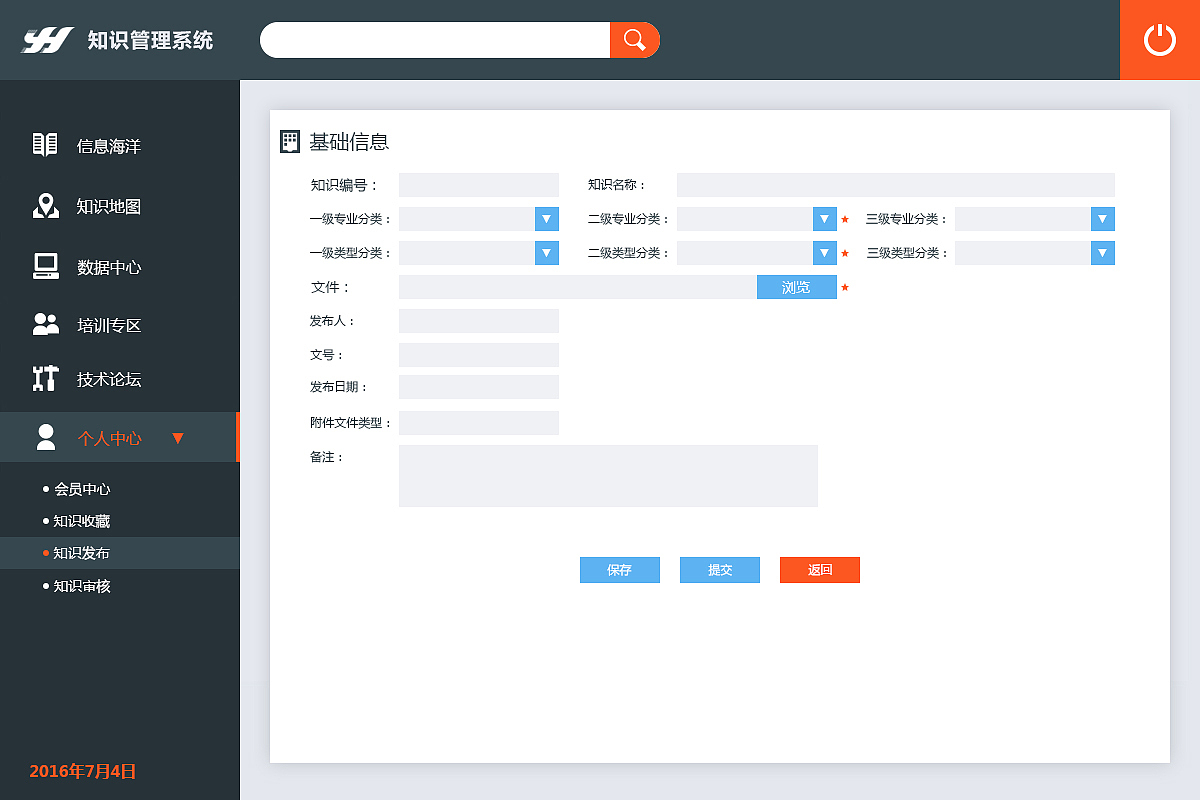The width and height of the screenshot is (1200, 800).
Task: Open the 三级专业分类 dropdown
Action: [1101, 218]
